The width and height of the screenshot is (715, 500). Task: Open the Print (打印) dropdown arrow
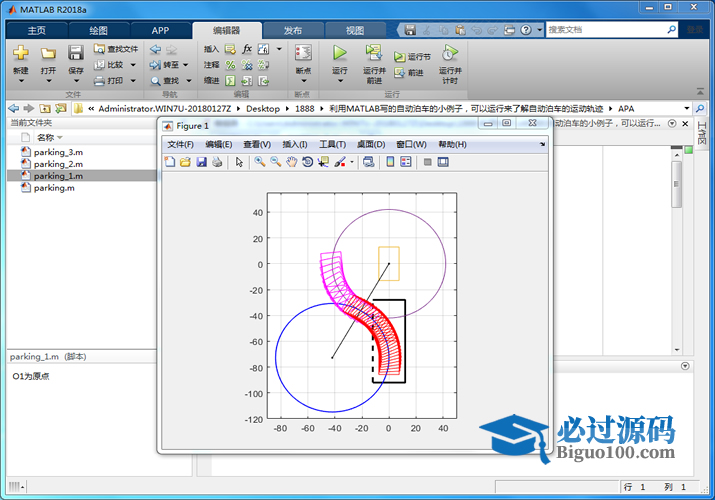[x=133, y=81]
